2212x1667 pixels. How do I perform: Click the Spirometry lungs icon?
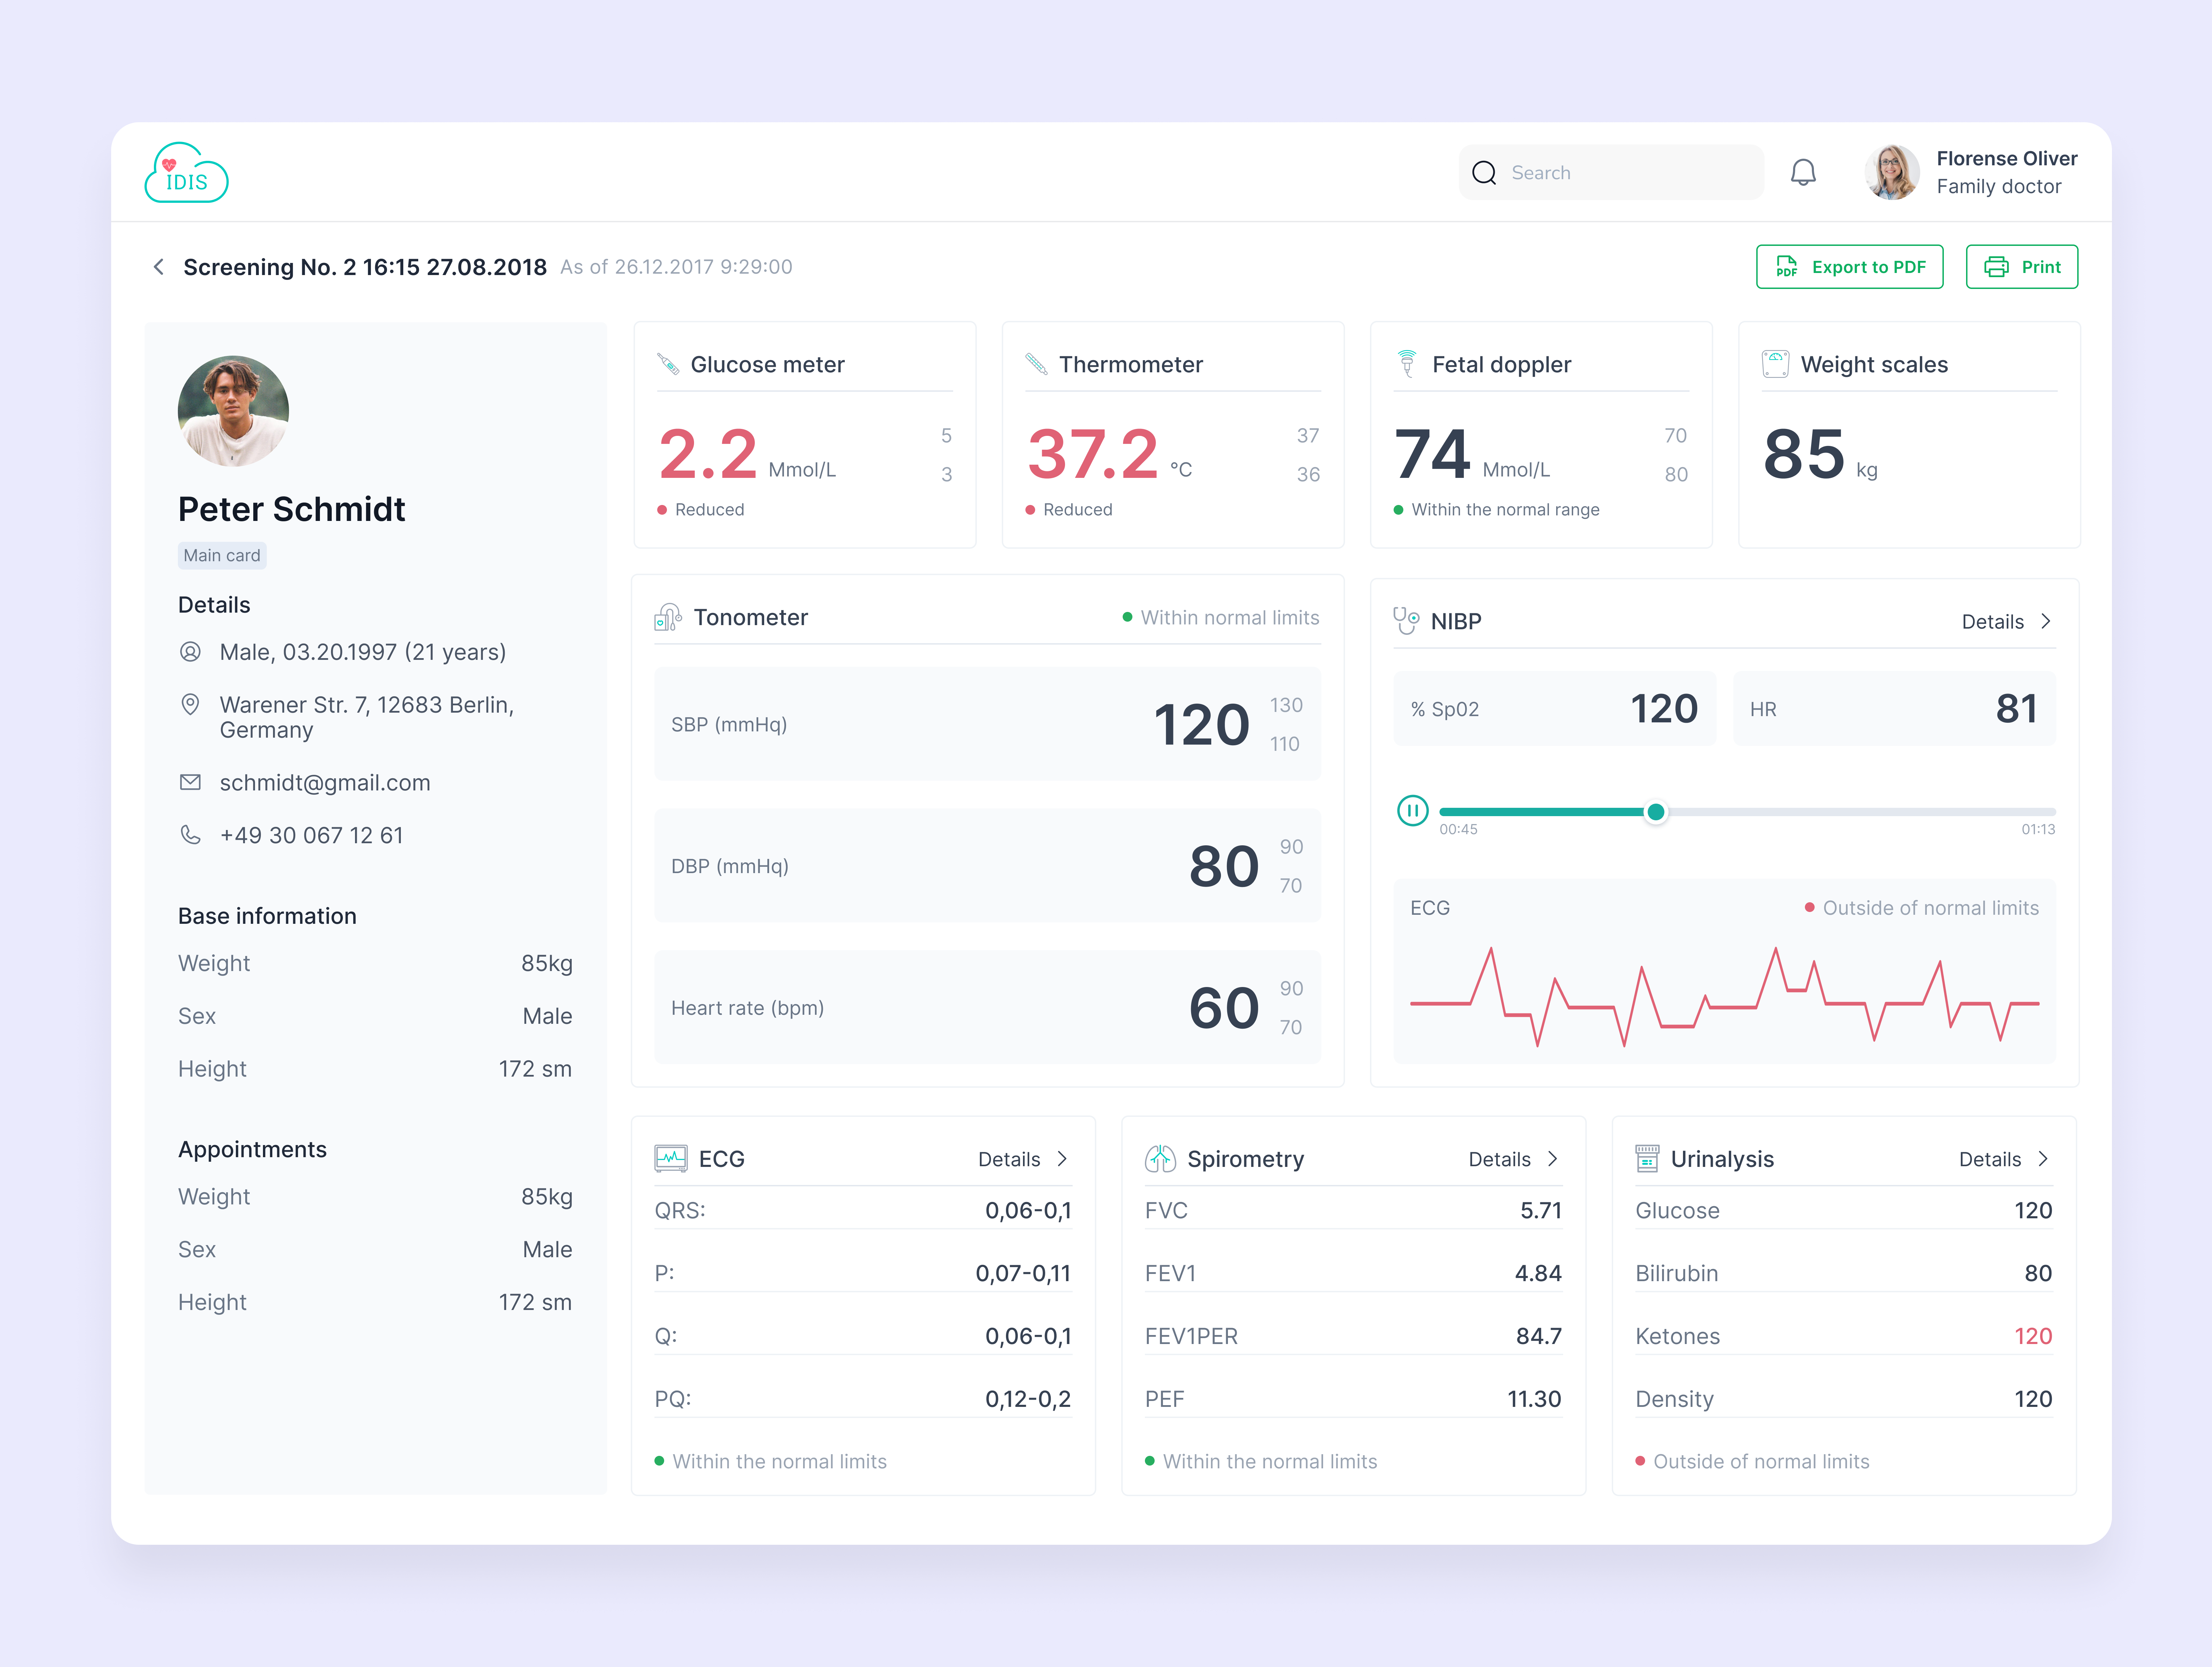pyautogui.click(x=1159, y=1159)
